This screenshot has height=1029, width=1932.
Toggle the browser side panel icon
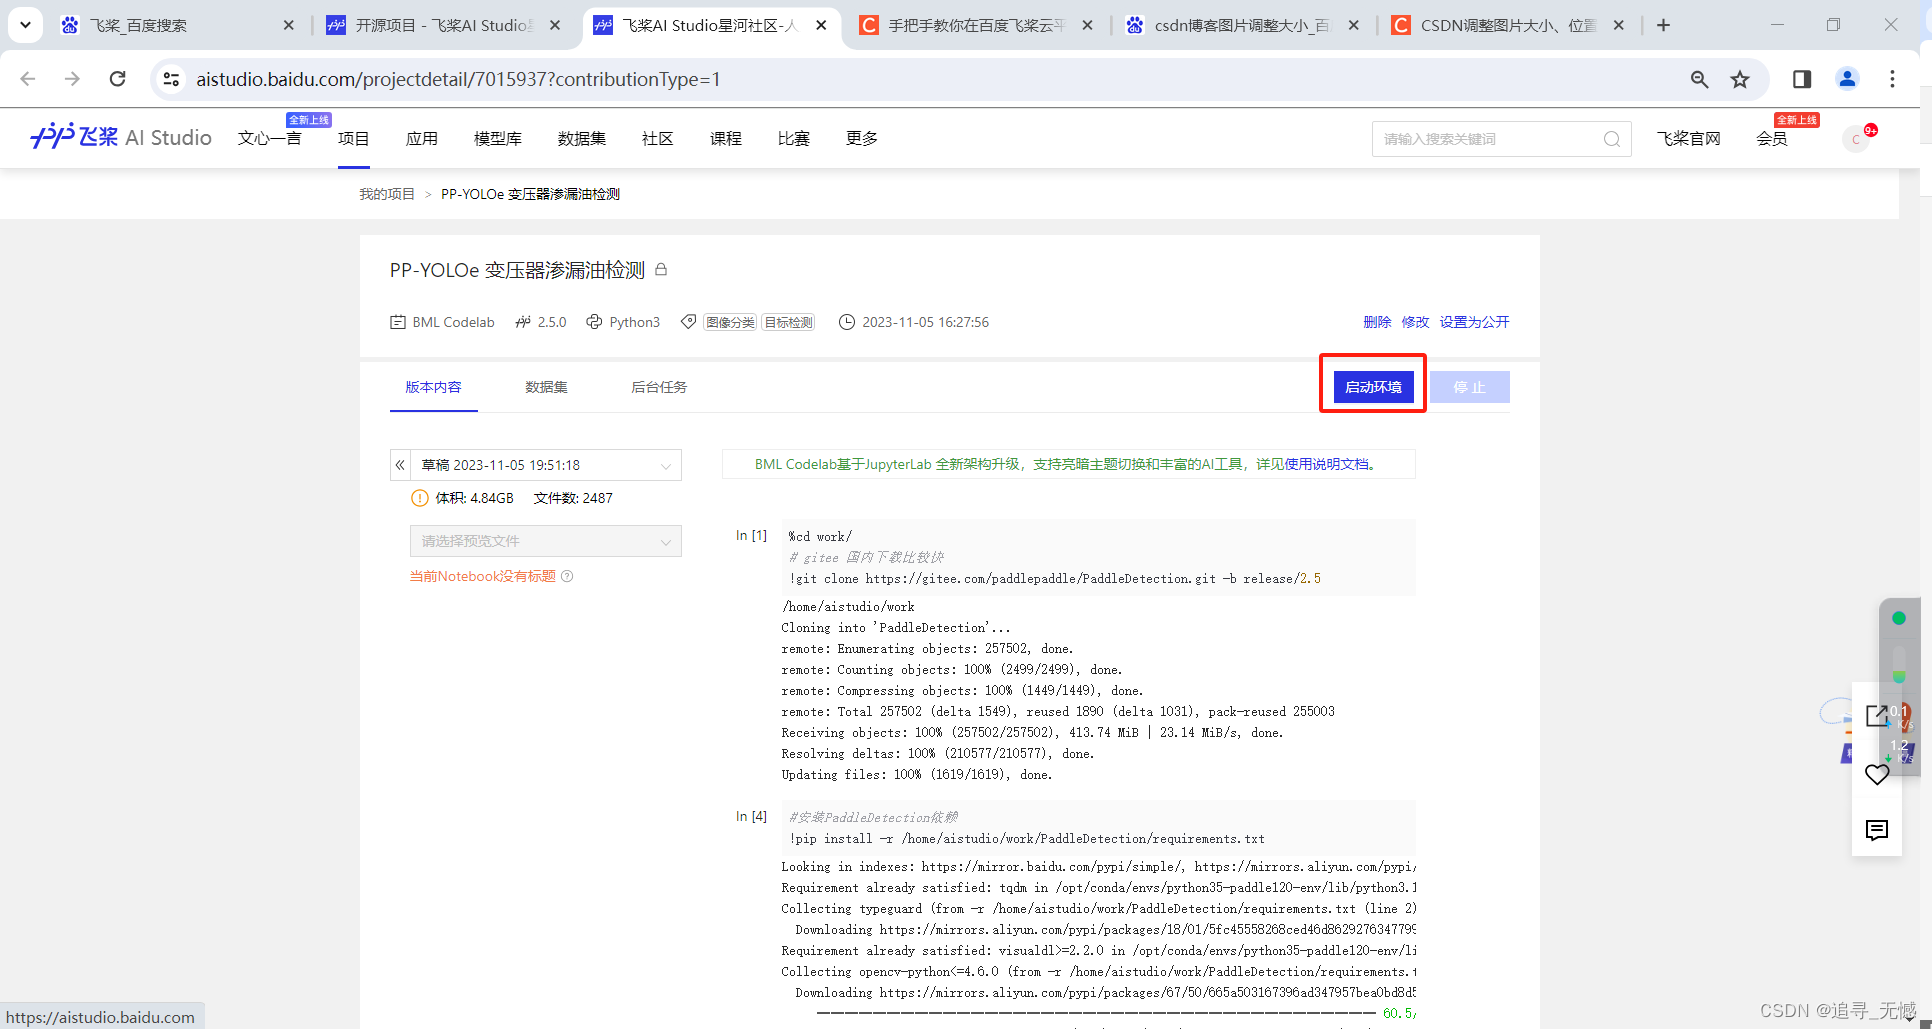[1802, 79]
